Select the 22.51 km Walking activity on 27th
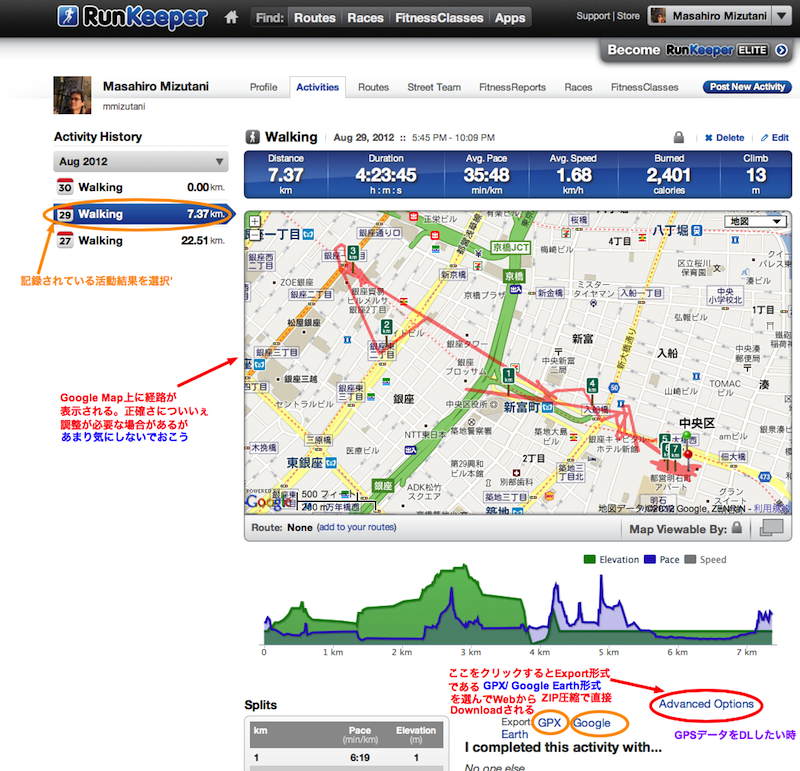800x771 pixels. [x=140, y=240]
